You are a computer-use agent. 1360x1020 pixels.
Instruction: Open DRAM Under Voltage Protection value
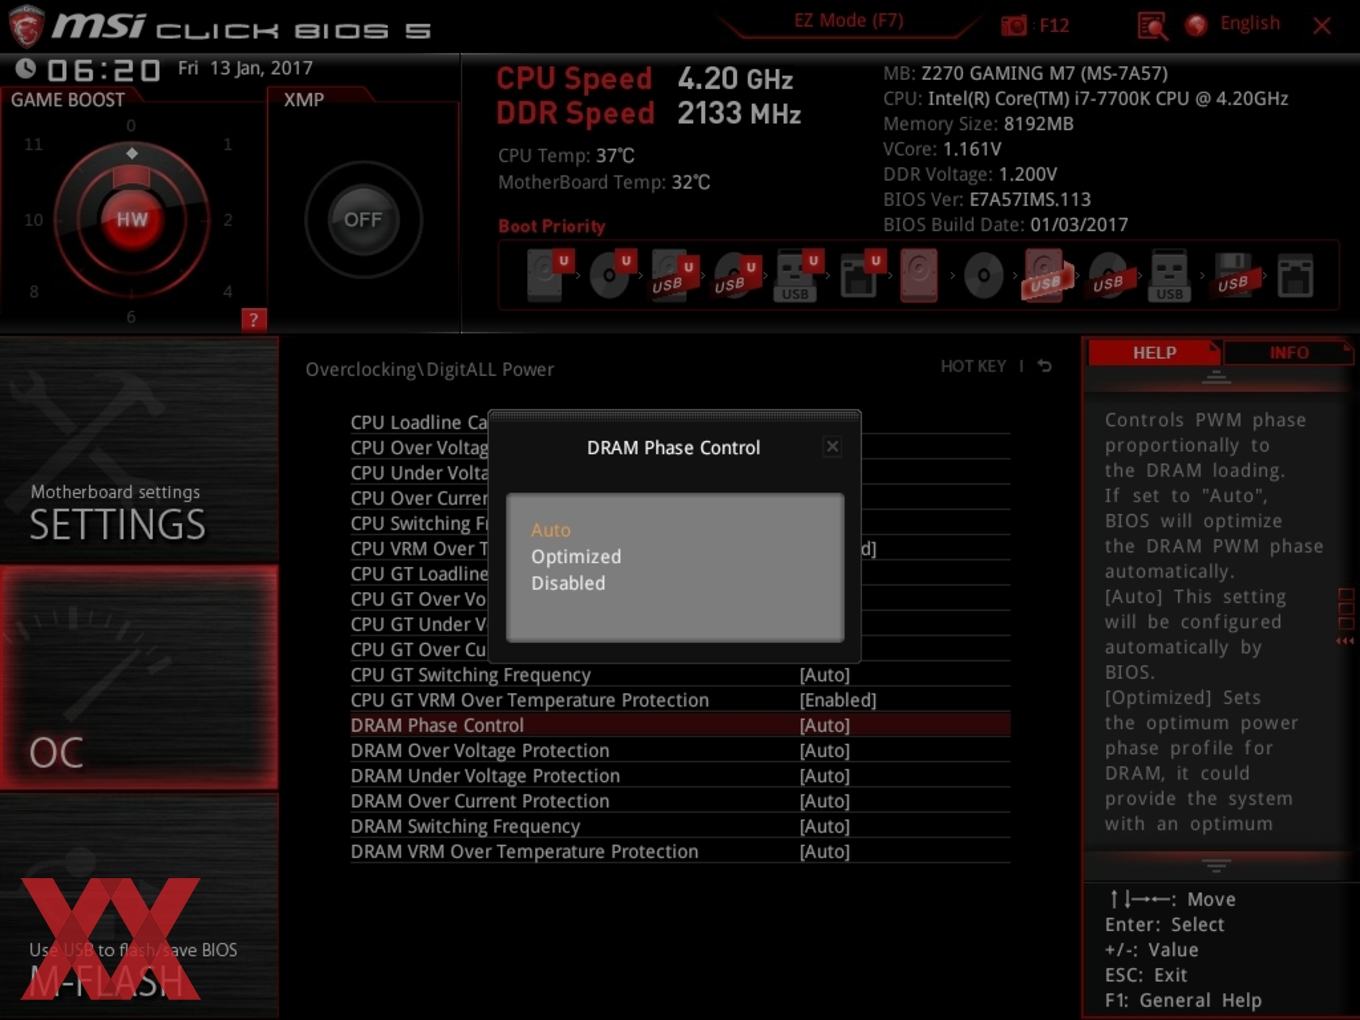(824, 776)
